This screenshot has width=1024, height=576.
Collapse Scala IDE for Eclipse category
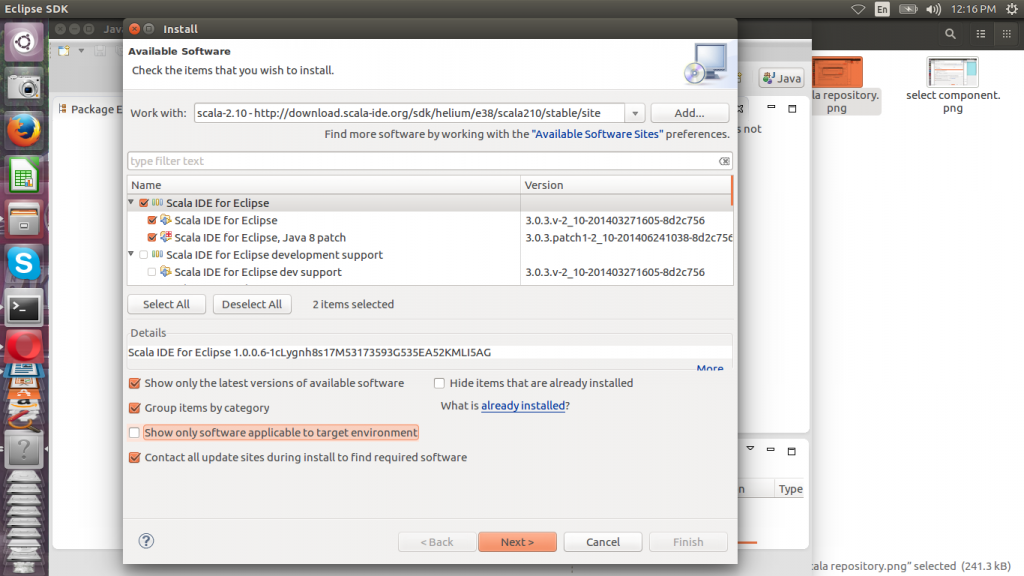click(x=131, y=202)
